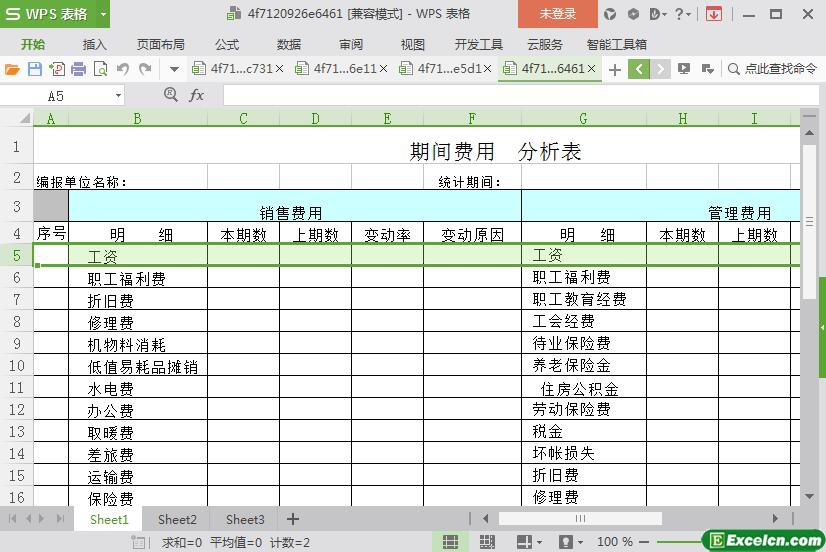
Task: Open the 插入 ribbon tab
Action: 95,45
